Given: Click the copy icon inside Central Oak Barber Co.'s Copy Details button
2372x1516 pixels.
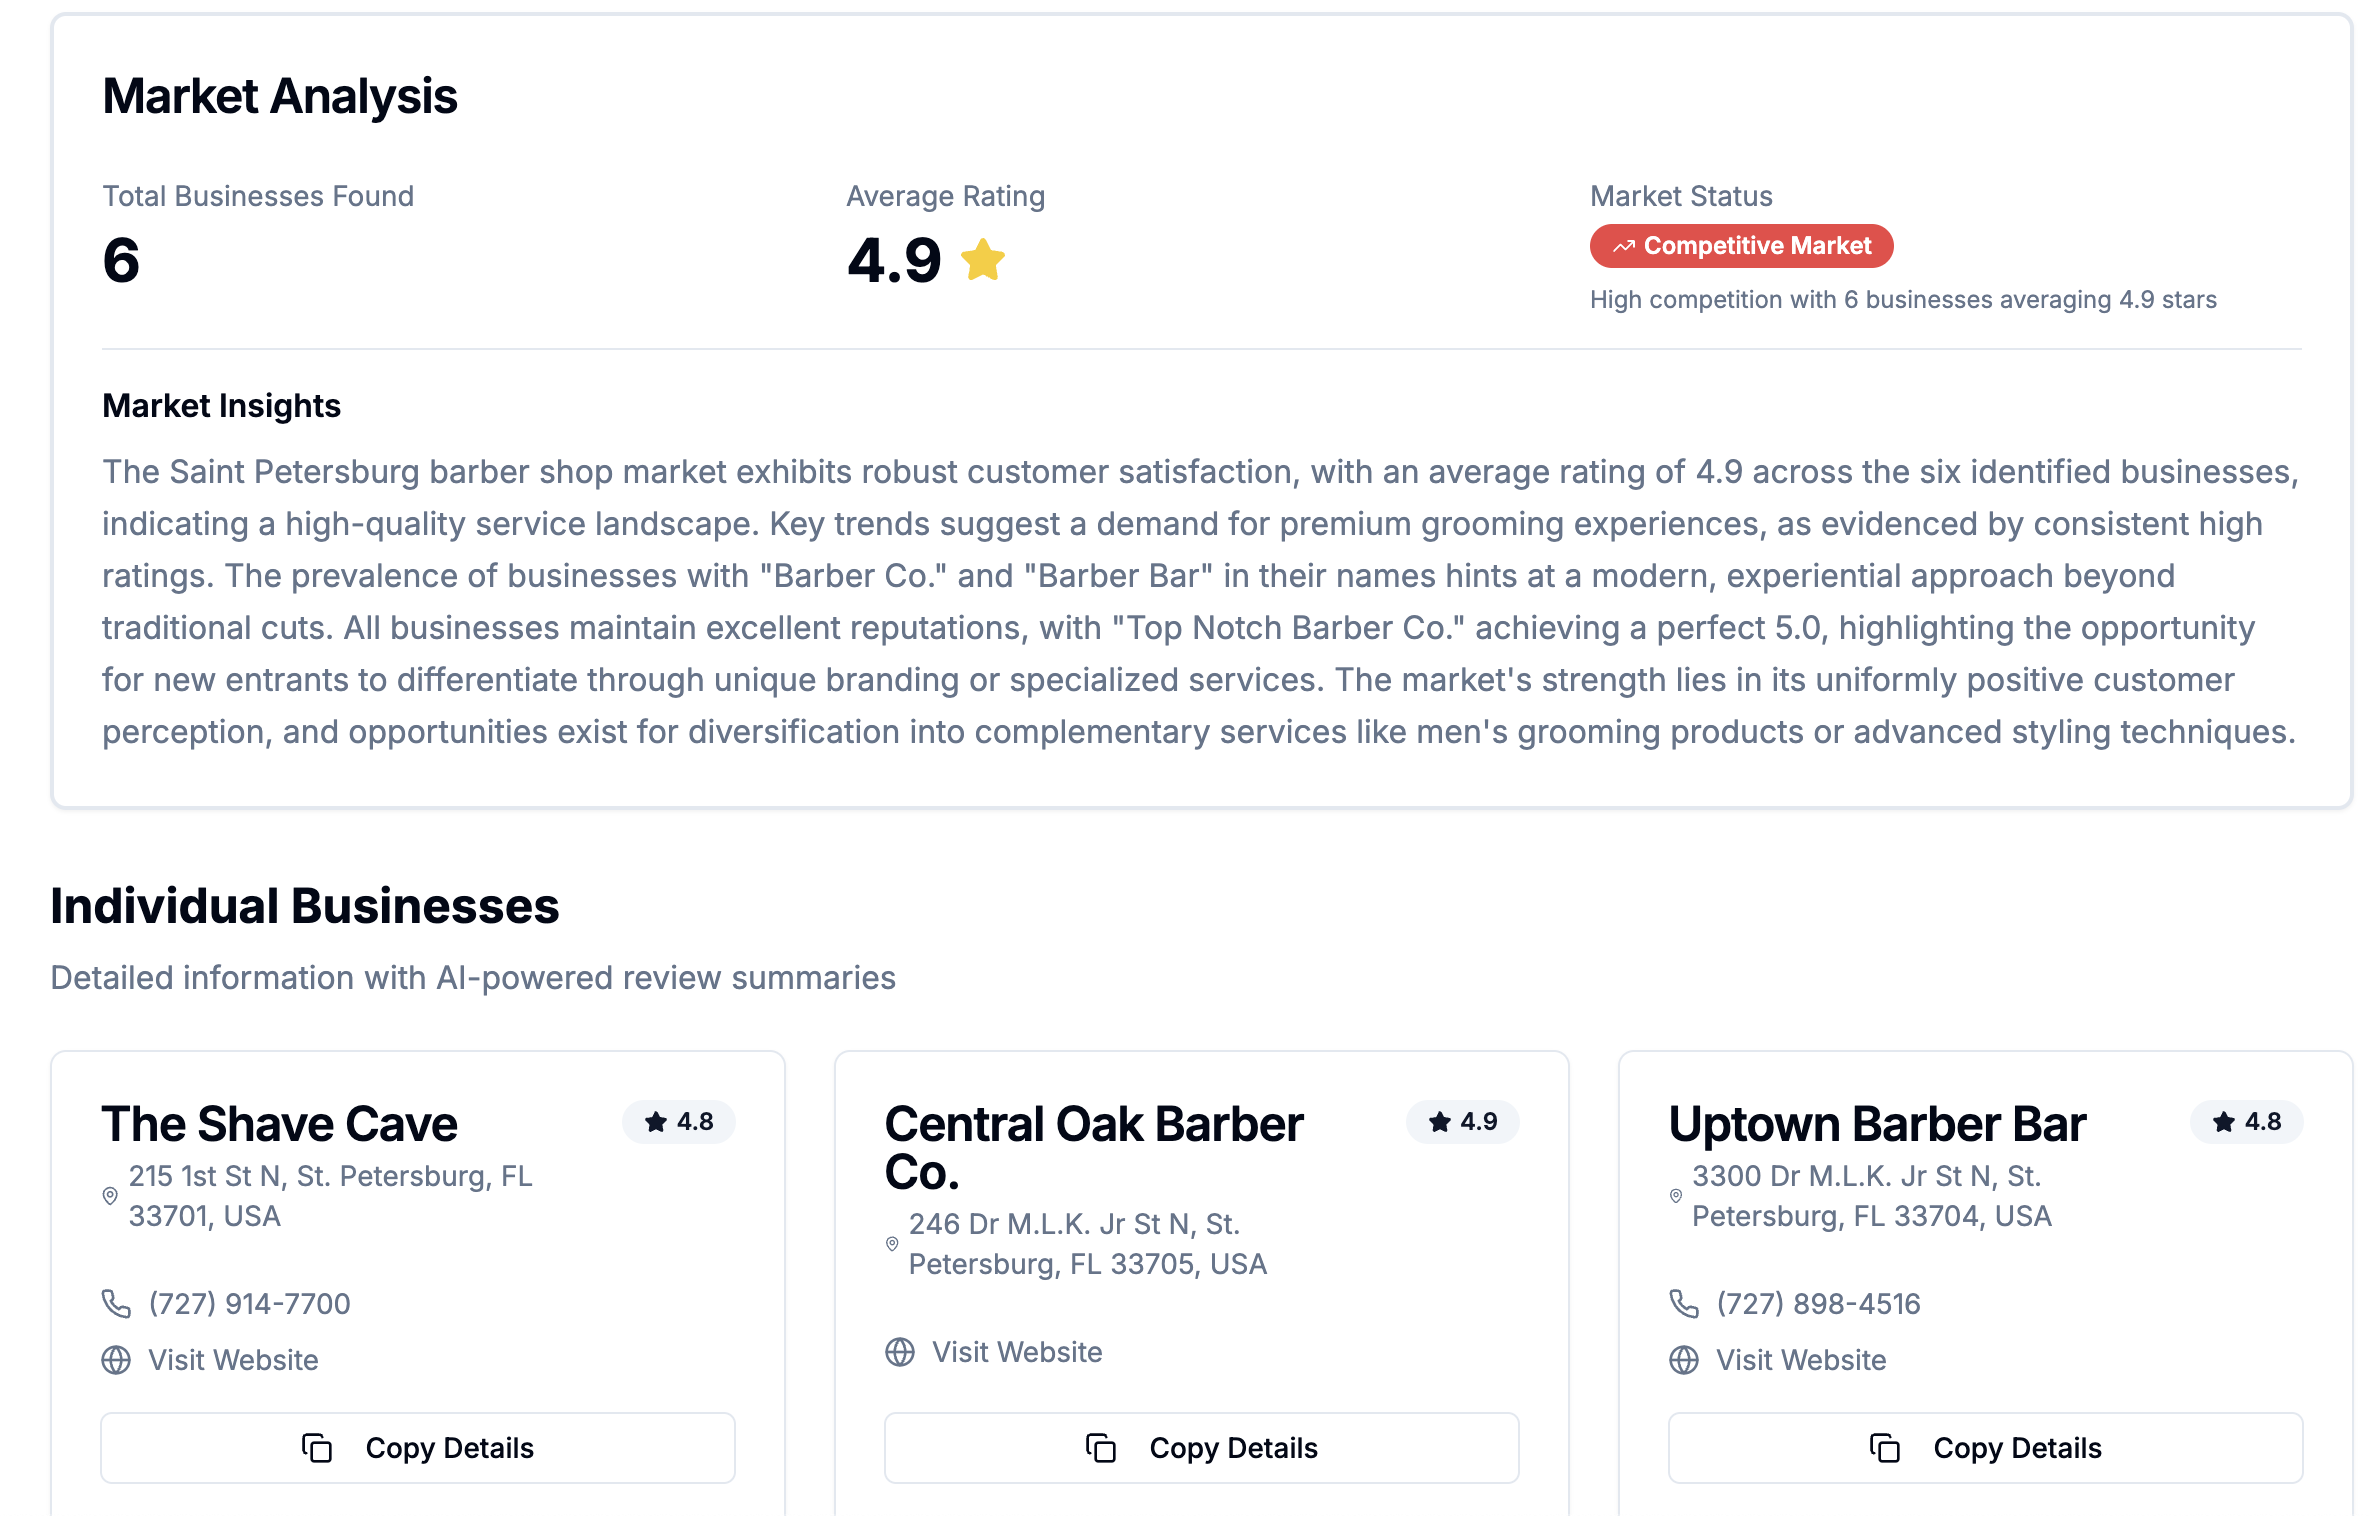Looking at the screenshot, I should tap(1100, 1447).
